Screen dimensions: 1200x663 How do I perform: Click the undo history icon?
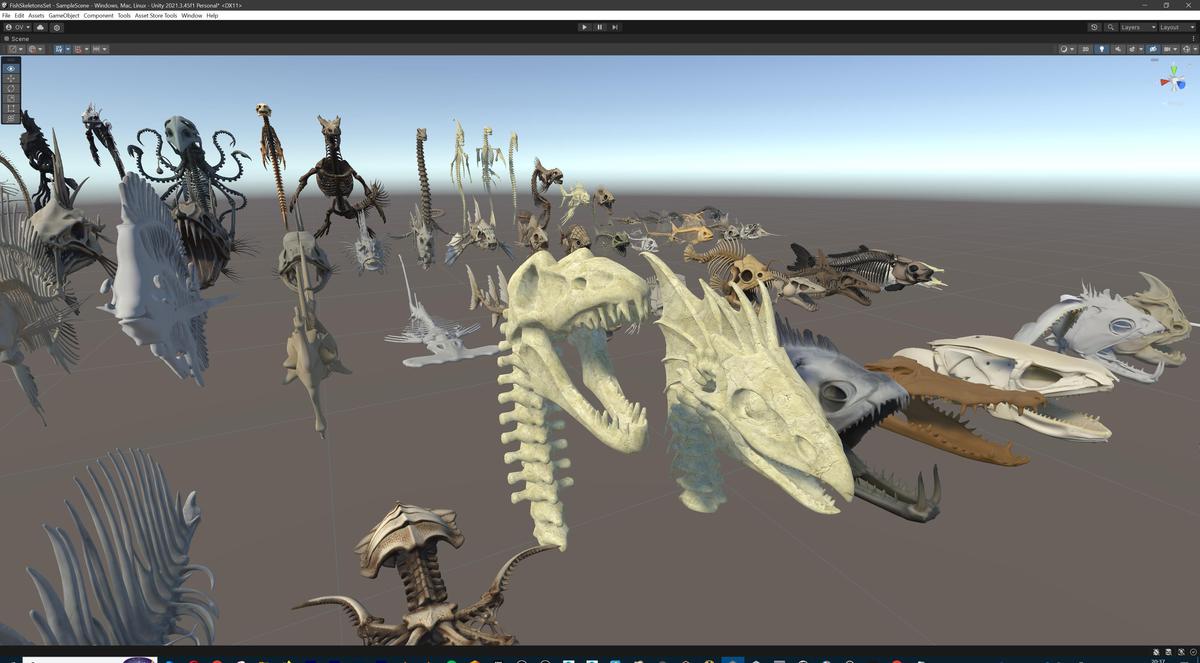[1094, 27]
